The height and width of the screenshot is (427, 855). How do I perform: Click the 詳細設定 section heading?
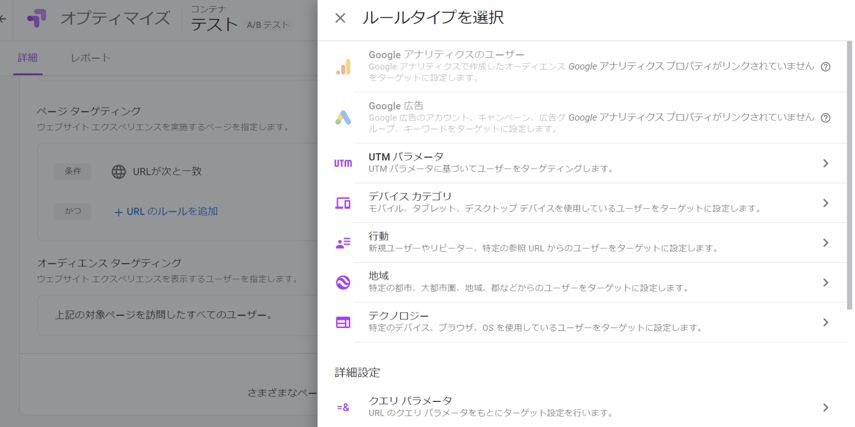(x=357, y=373)
